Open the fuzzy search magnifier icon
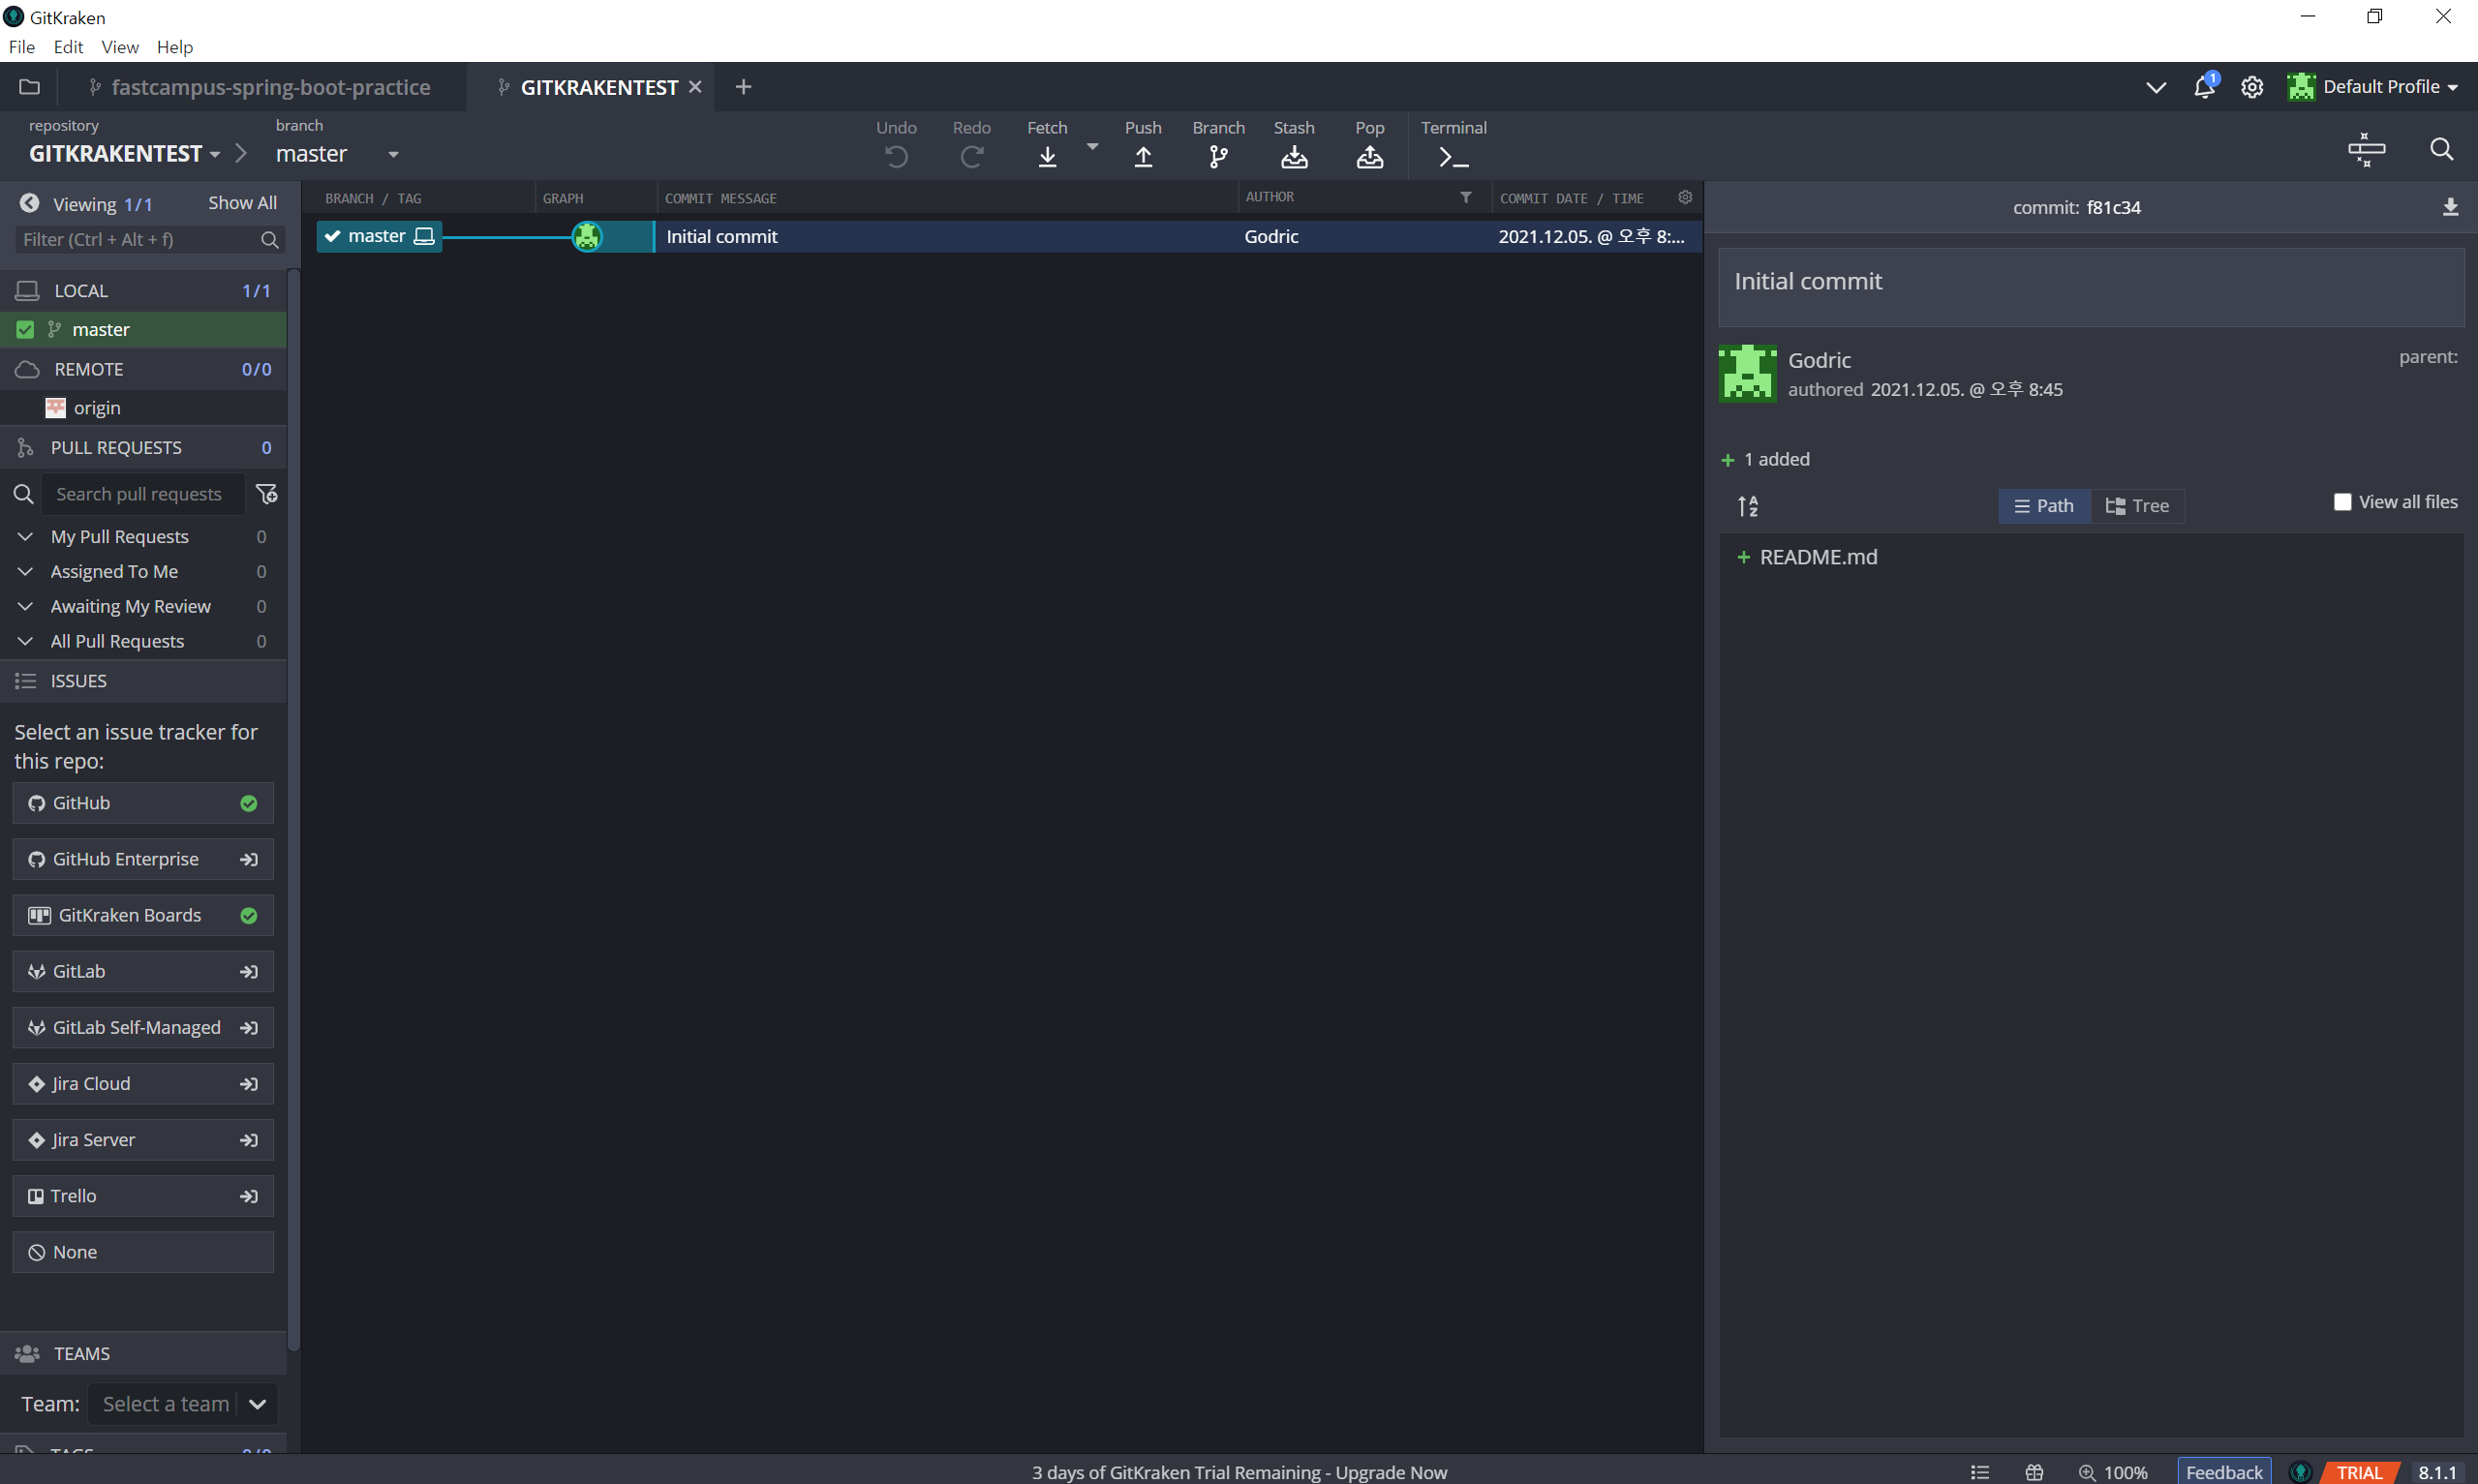This screenshot has height=1484, width=2478. [2441, 149]
